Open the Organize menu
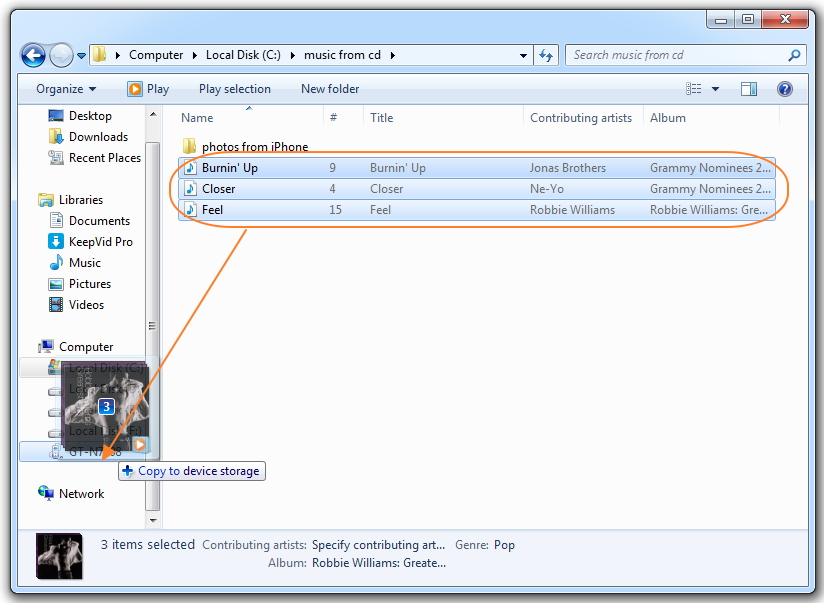 (66, 89)
